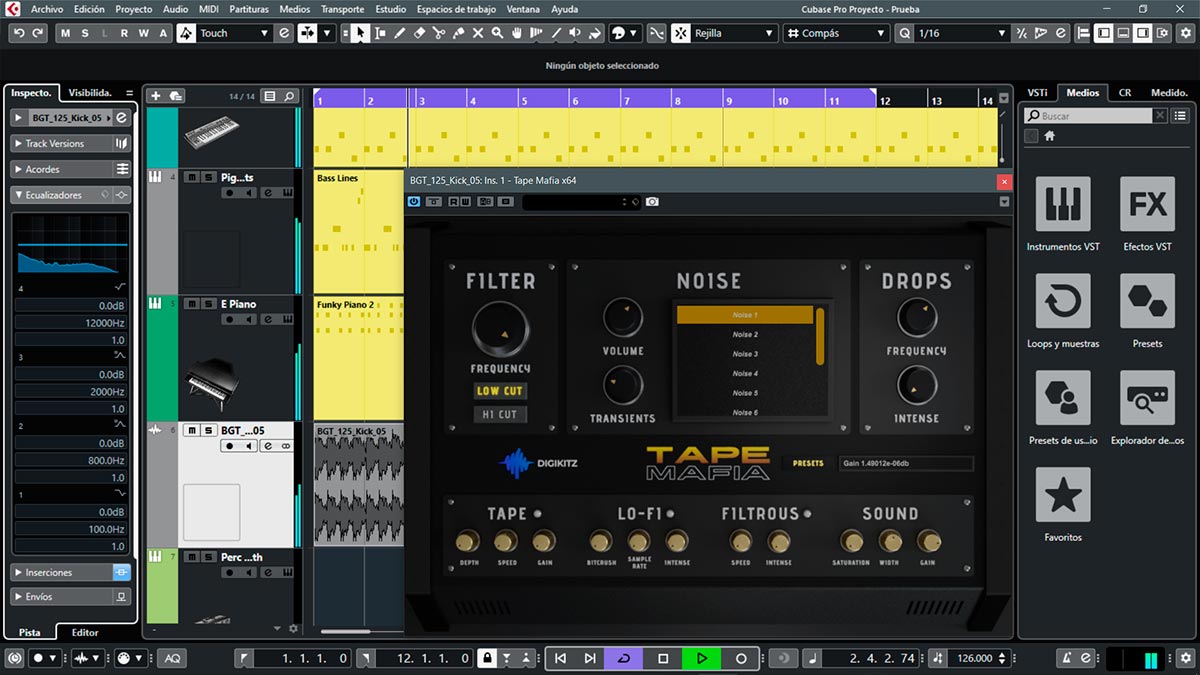
Task: Click the Record transport button
Action: 741,658
